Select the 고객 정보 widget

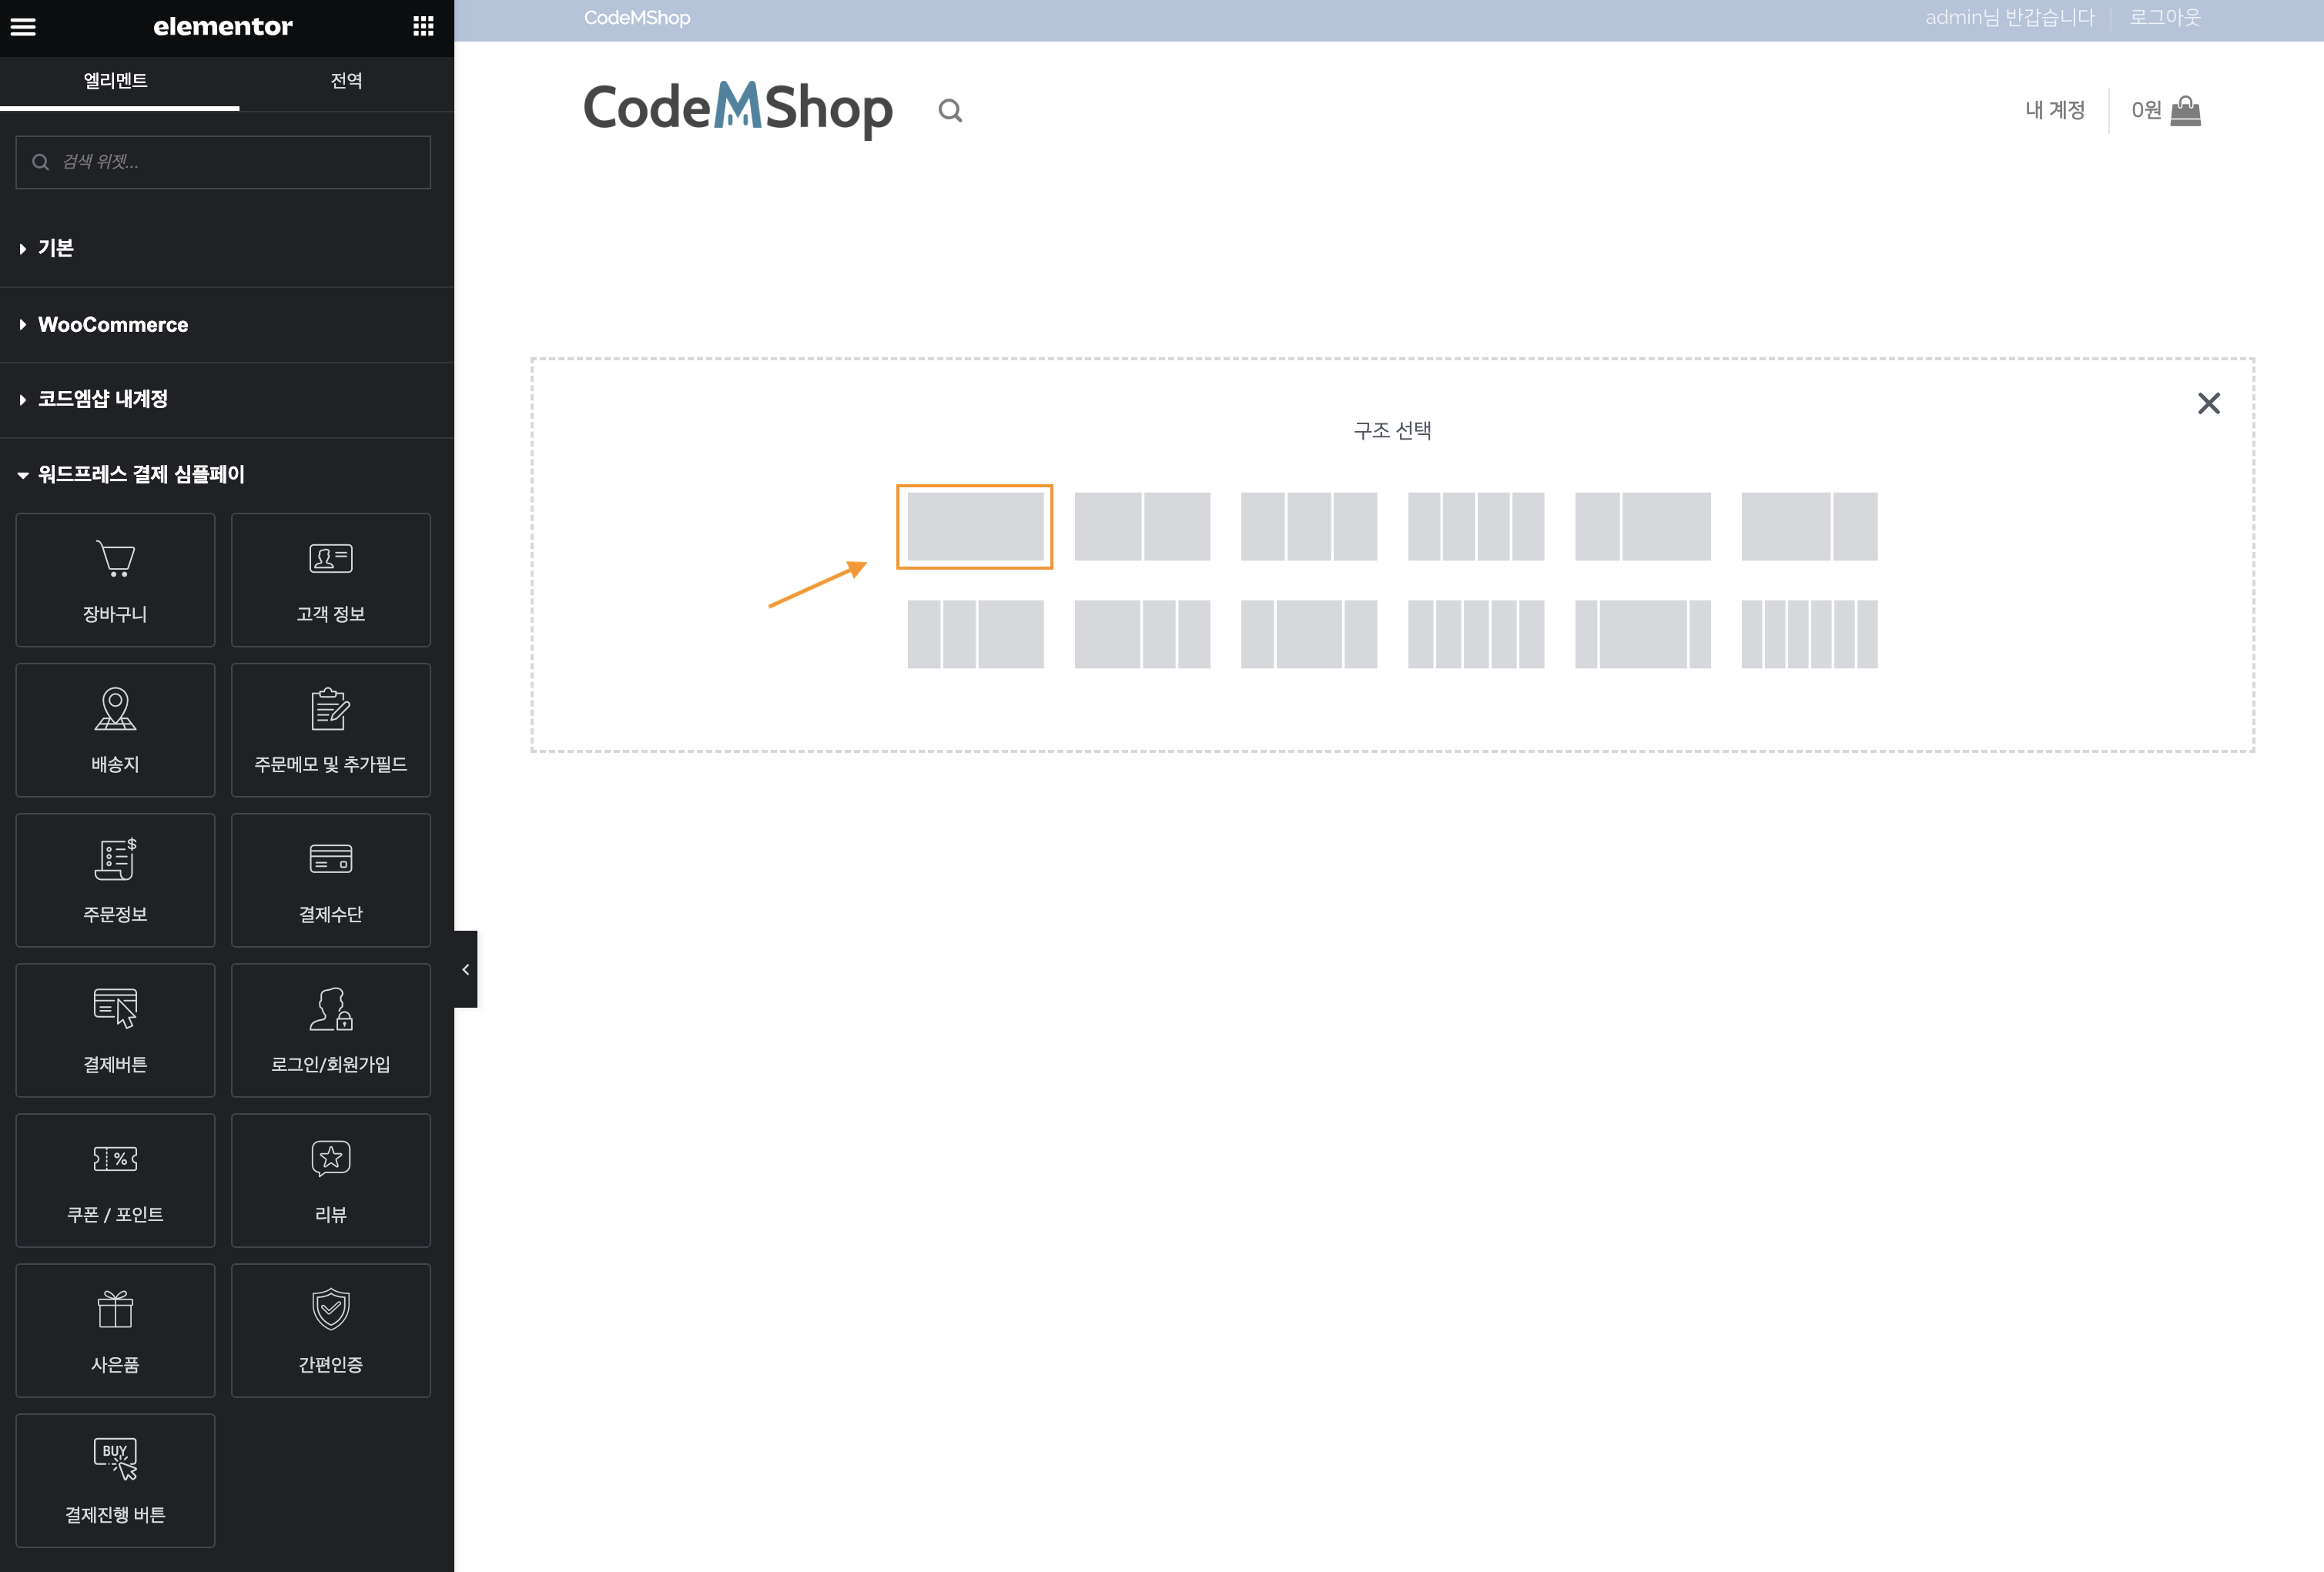point(331,580)
